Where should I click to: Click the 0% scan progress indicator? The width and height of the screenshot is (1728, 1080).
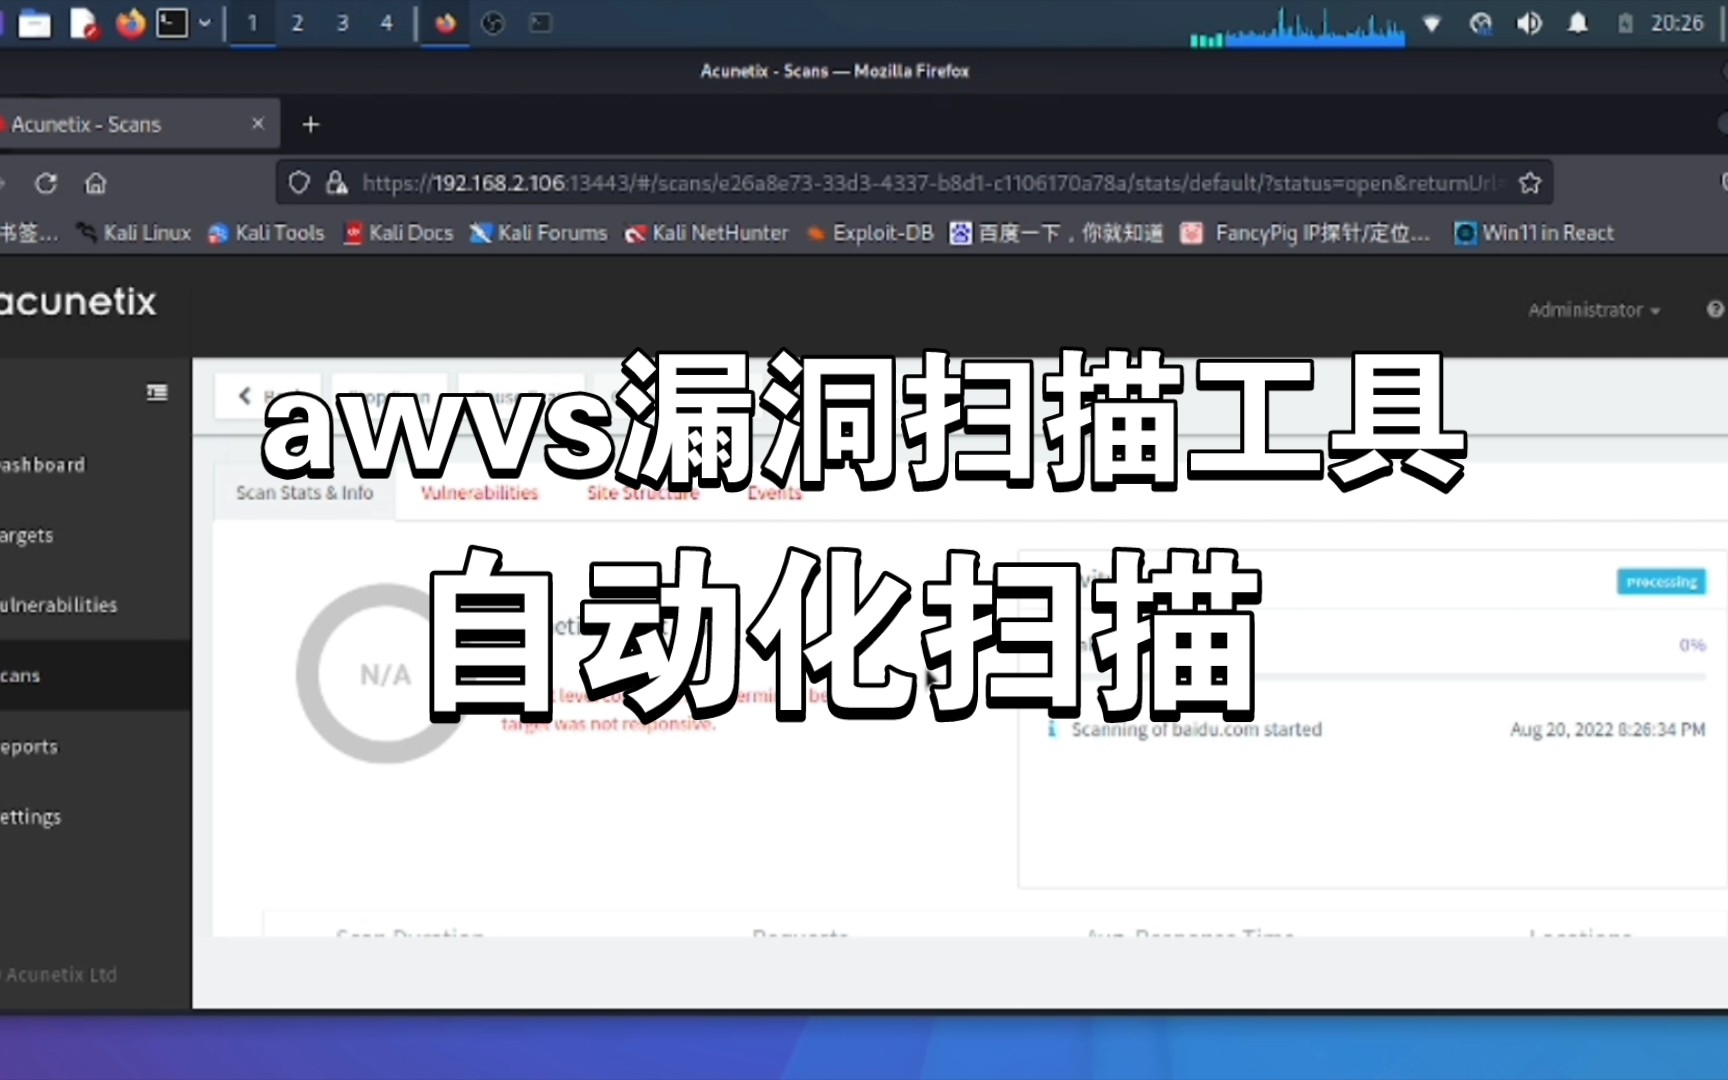click(1694, 645)
